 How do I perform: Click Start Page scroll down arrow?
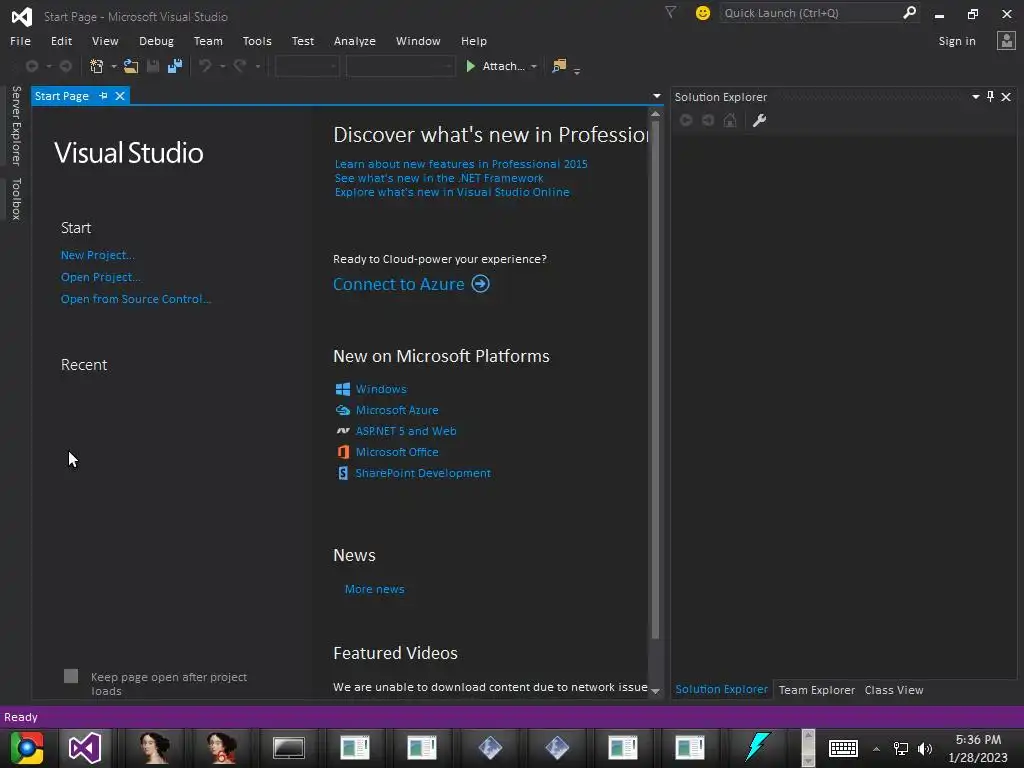(x=656, y=691)
